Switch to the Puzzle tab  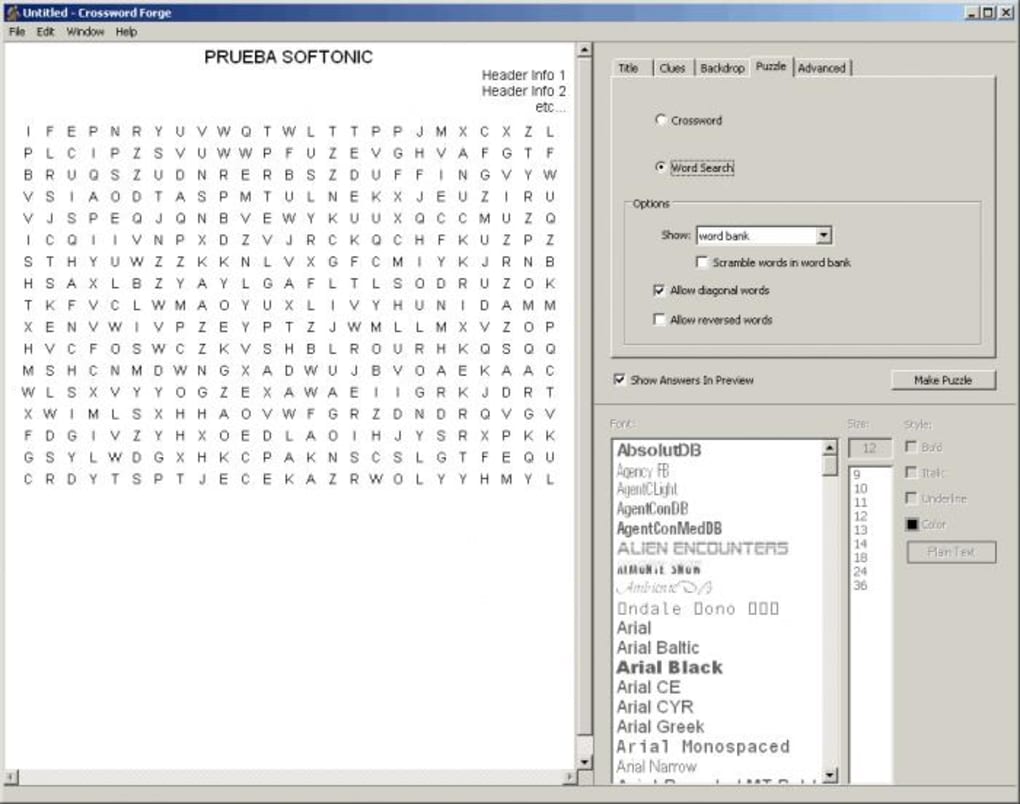(771, 66)
